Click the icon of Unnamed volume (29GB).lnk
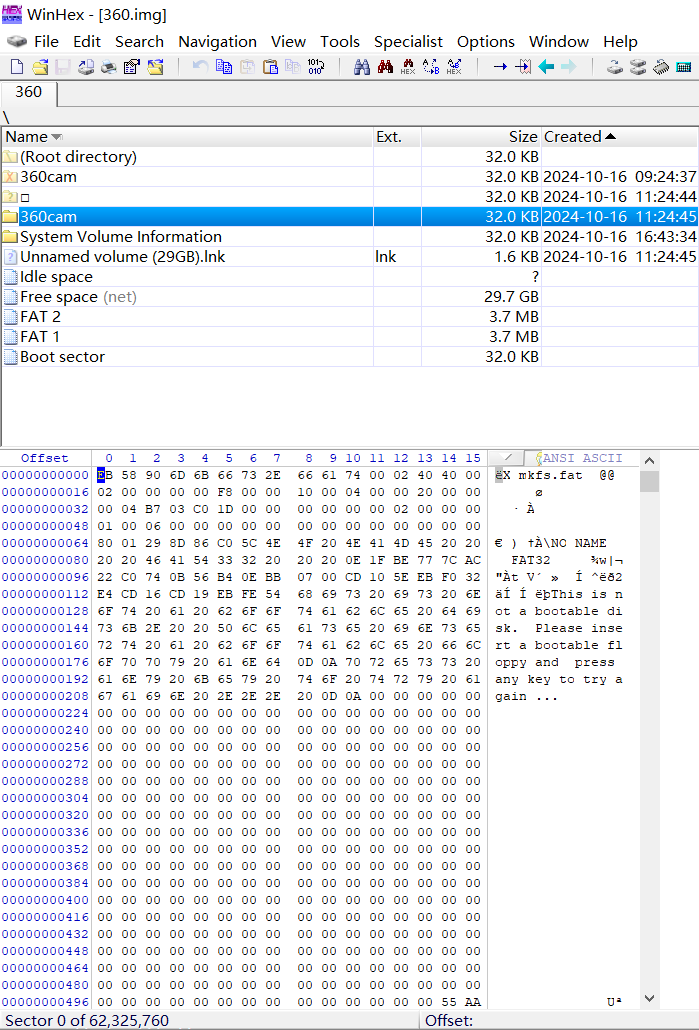The width and height of the screenshot is (699, 1030). [10, 257]
